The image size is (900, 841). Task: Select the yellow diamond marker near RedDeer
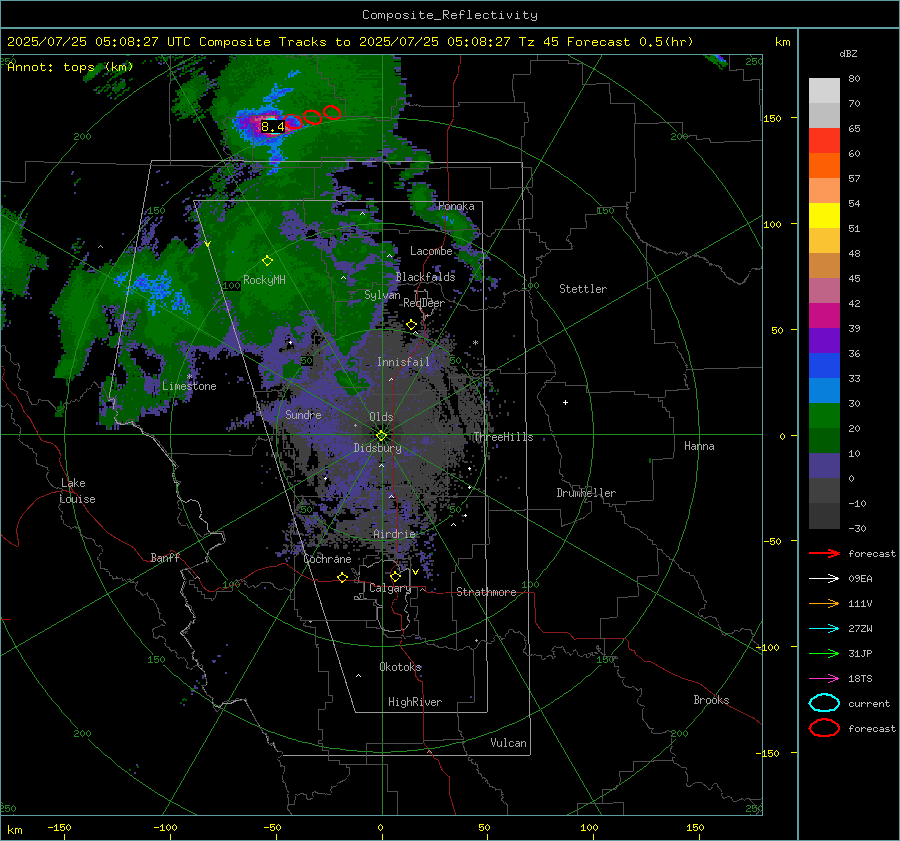[x=411, y=325]
